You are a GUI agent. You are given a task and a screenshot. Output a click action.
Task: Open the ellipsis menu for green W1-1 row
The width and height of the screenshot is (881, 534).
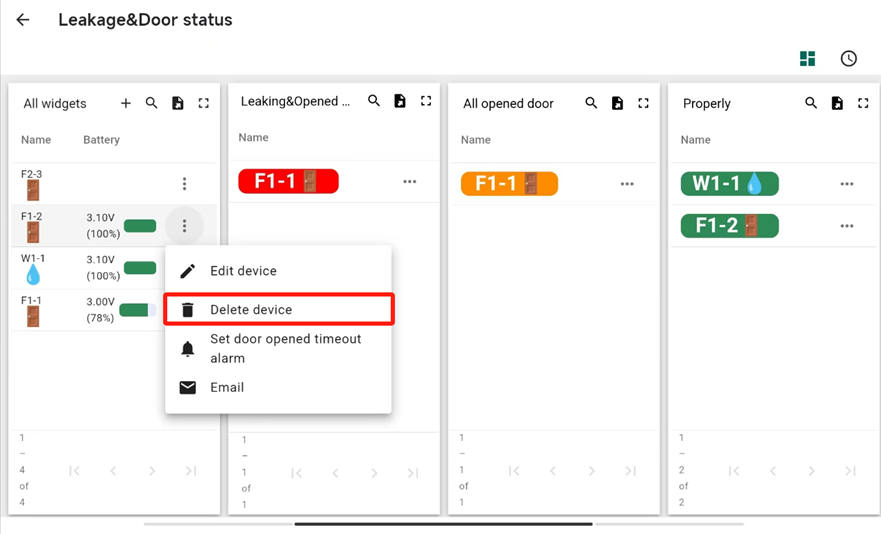point(847,184)
